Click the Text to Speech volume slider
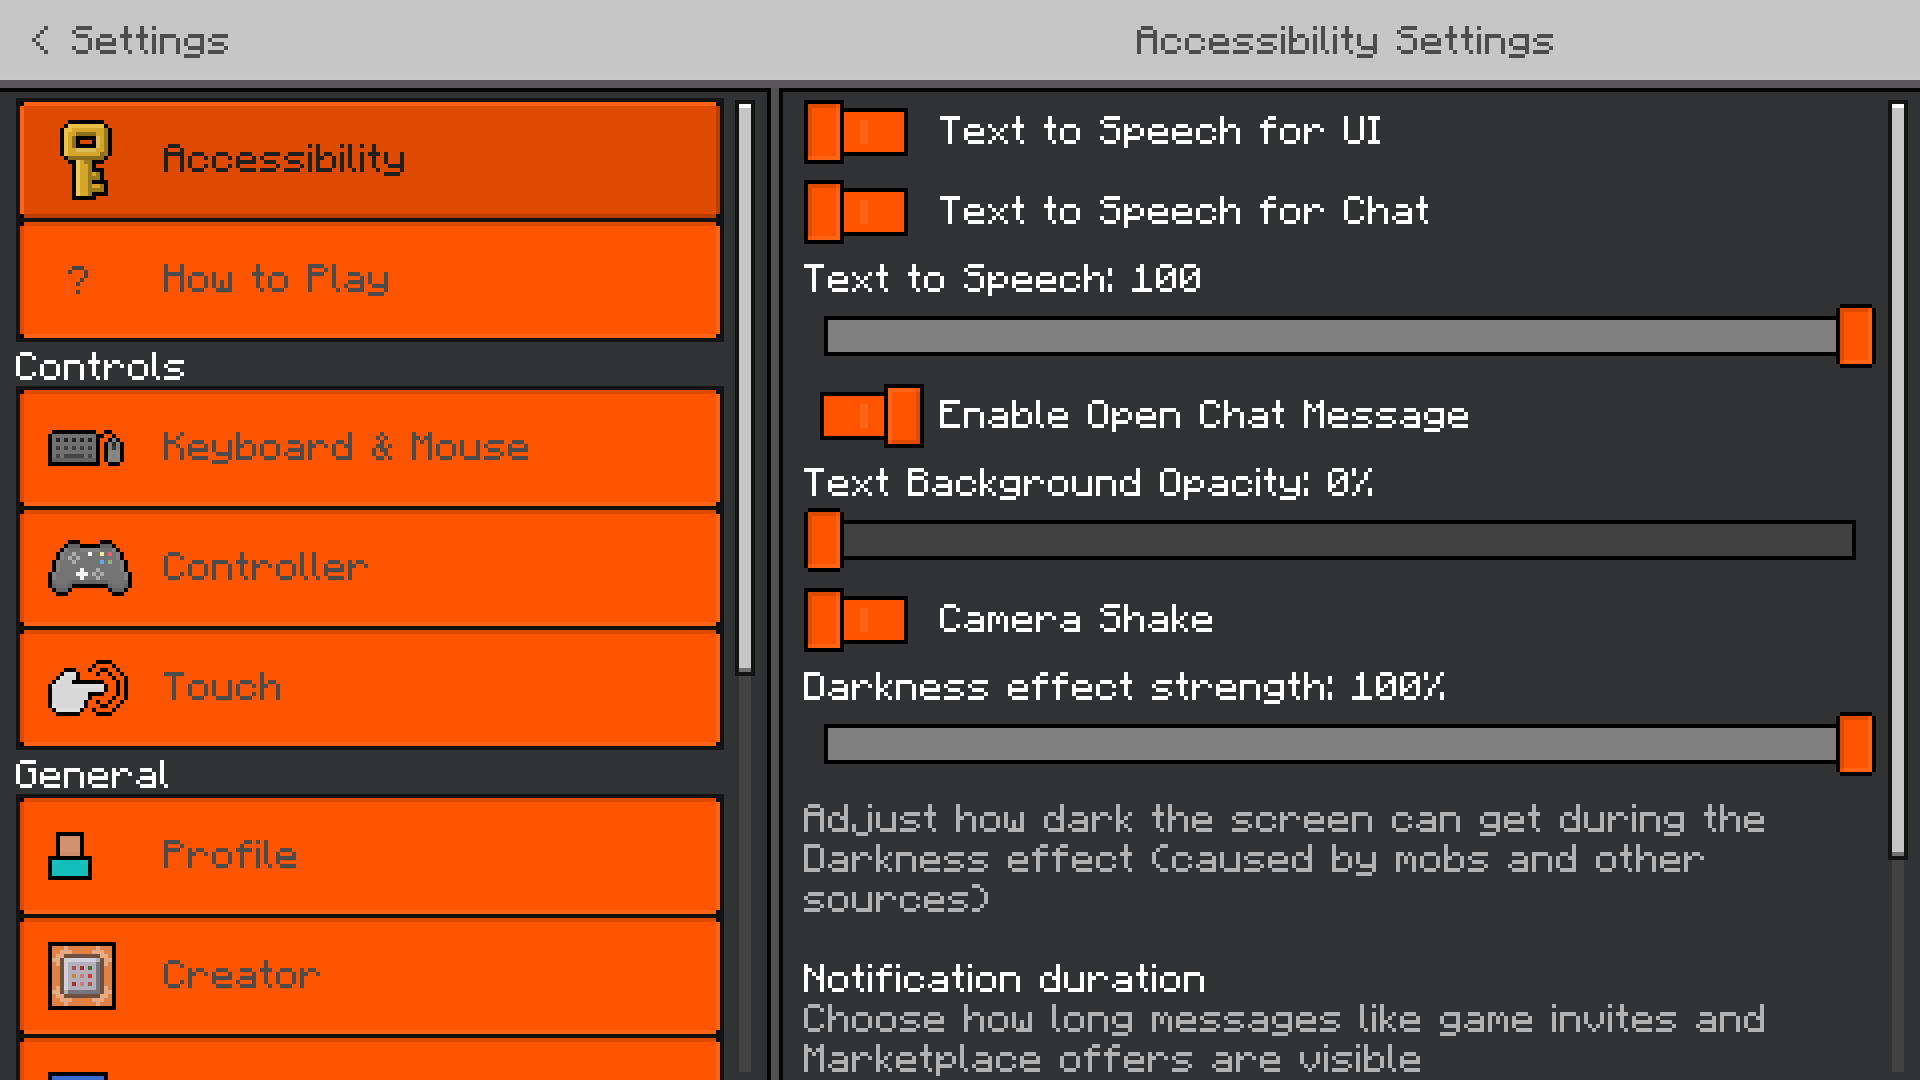 click(x=1340, y=336)
